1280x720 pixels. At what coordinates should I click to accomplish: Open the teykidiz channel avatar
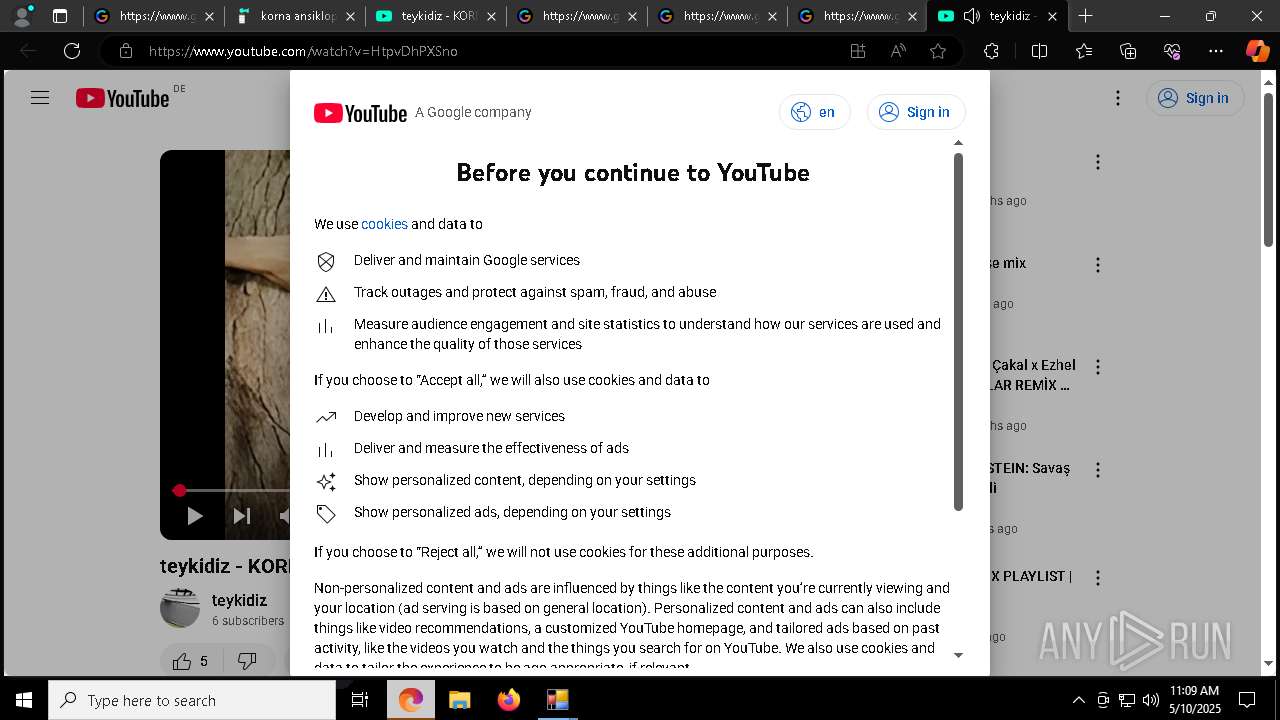pos(180,608)
